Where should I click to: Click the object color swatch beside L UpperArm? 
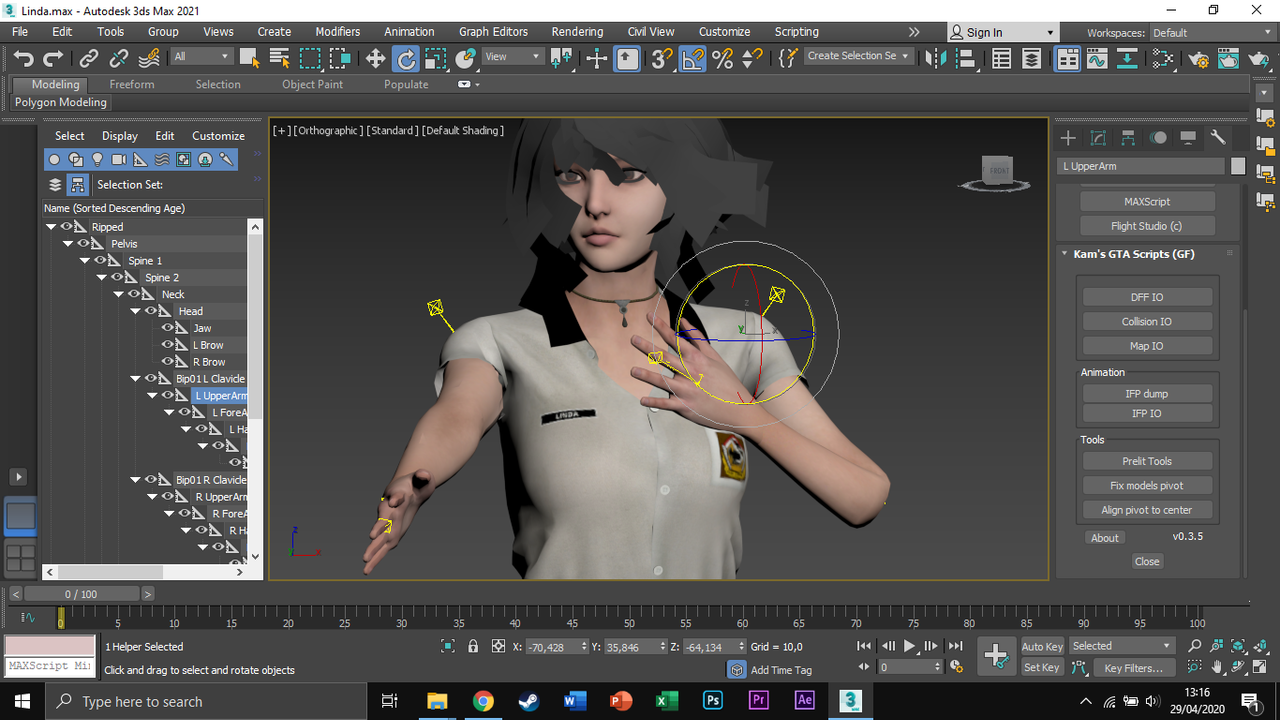pos(1238,167)
